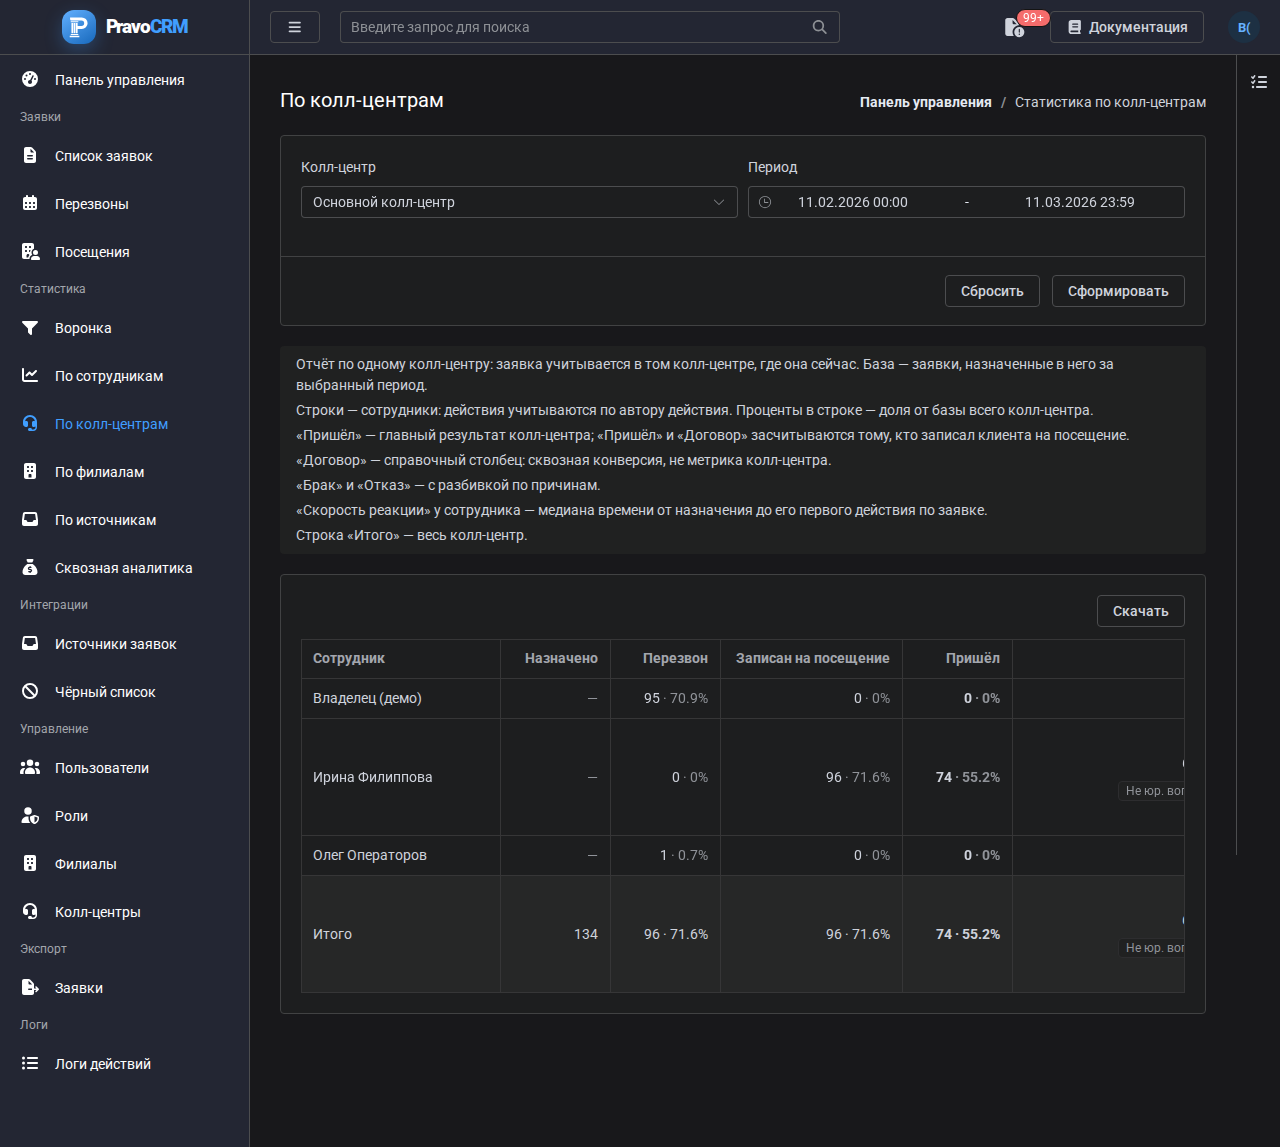
Task: Click the ban icon beside Чёрный список
Action: [x=30, y=692]
